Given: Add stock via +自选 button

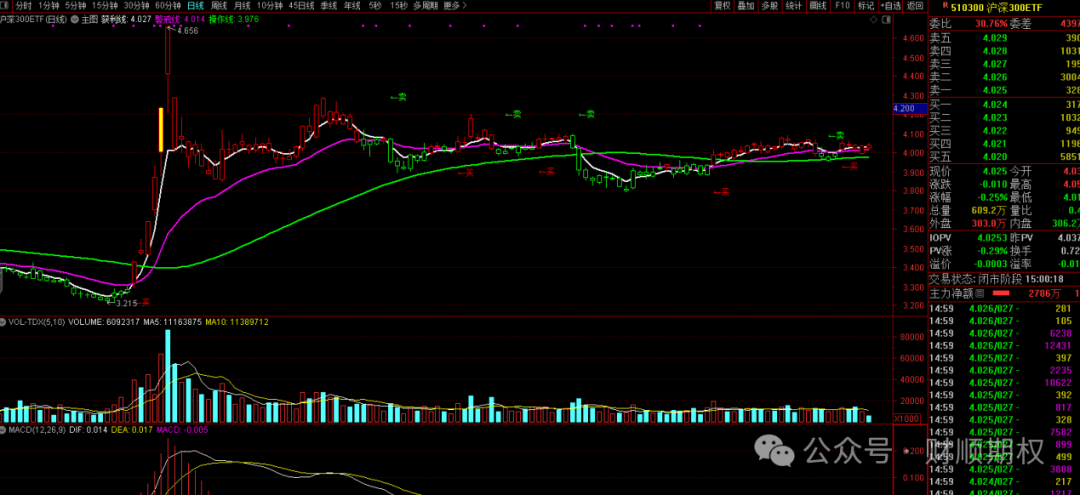Looking at the screenshot, I should [x=890, y=6].
